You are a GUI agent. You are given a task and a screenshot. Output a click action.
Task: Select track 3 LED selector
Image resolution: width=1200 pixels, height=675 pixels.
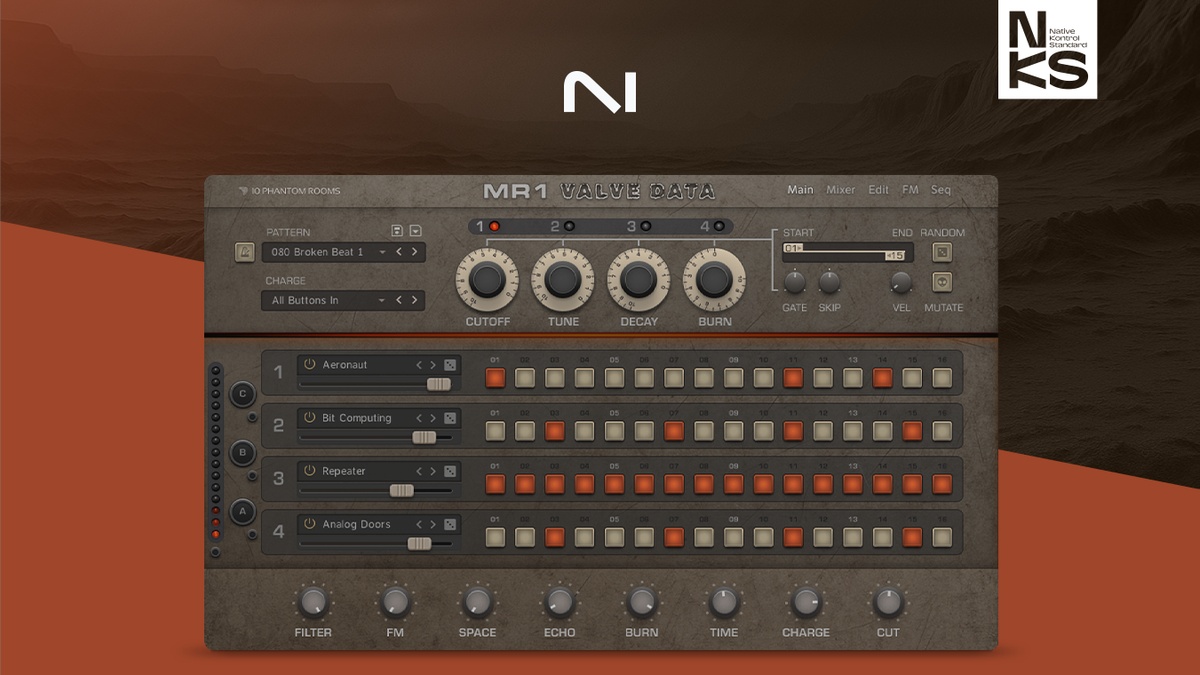pos(645,227)
